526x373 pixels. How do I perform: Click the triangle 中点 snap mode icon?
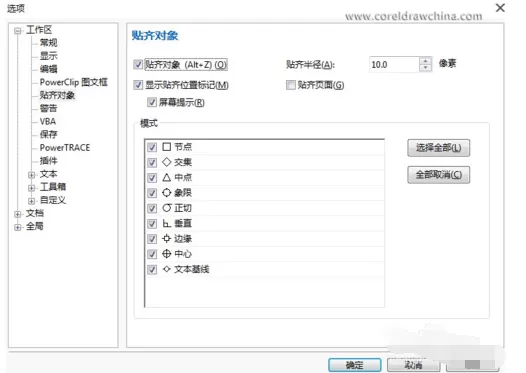tap(166, 177)
